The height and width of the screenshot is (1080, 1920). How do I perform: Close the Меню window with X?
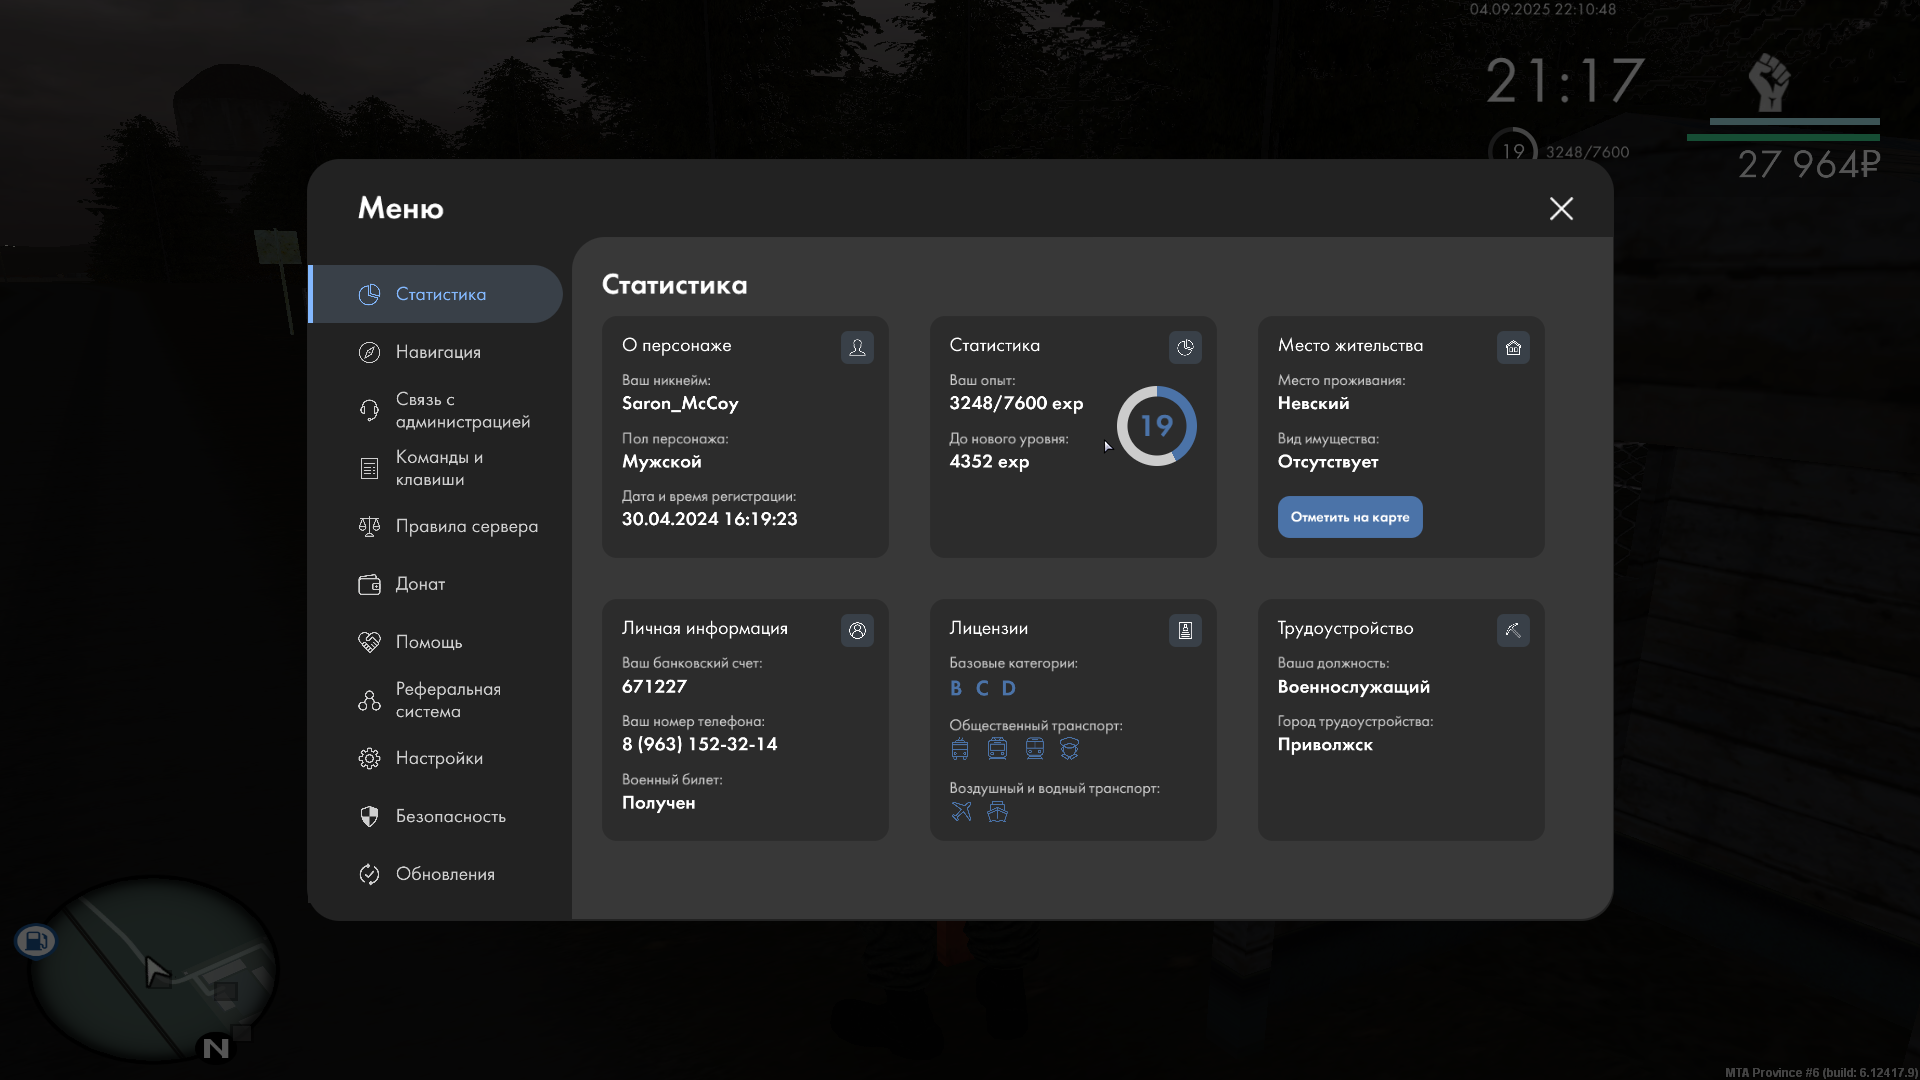(1561, 208)
